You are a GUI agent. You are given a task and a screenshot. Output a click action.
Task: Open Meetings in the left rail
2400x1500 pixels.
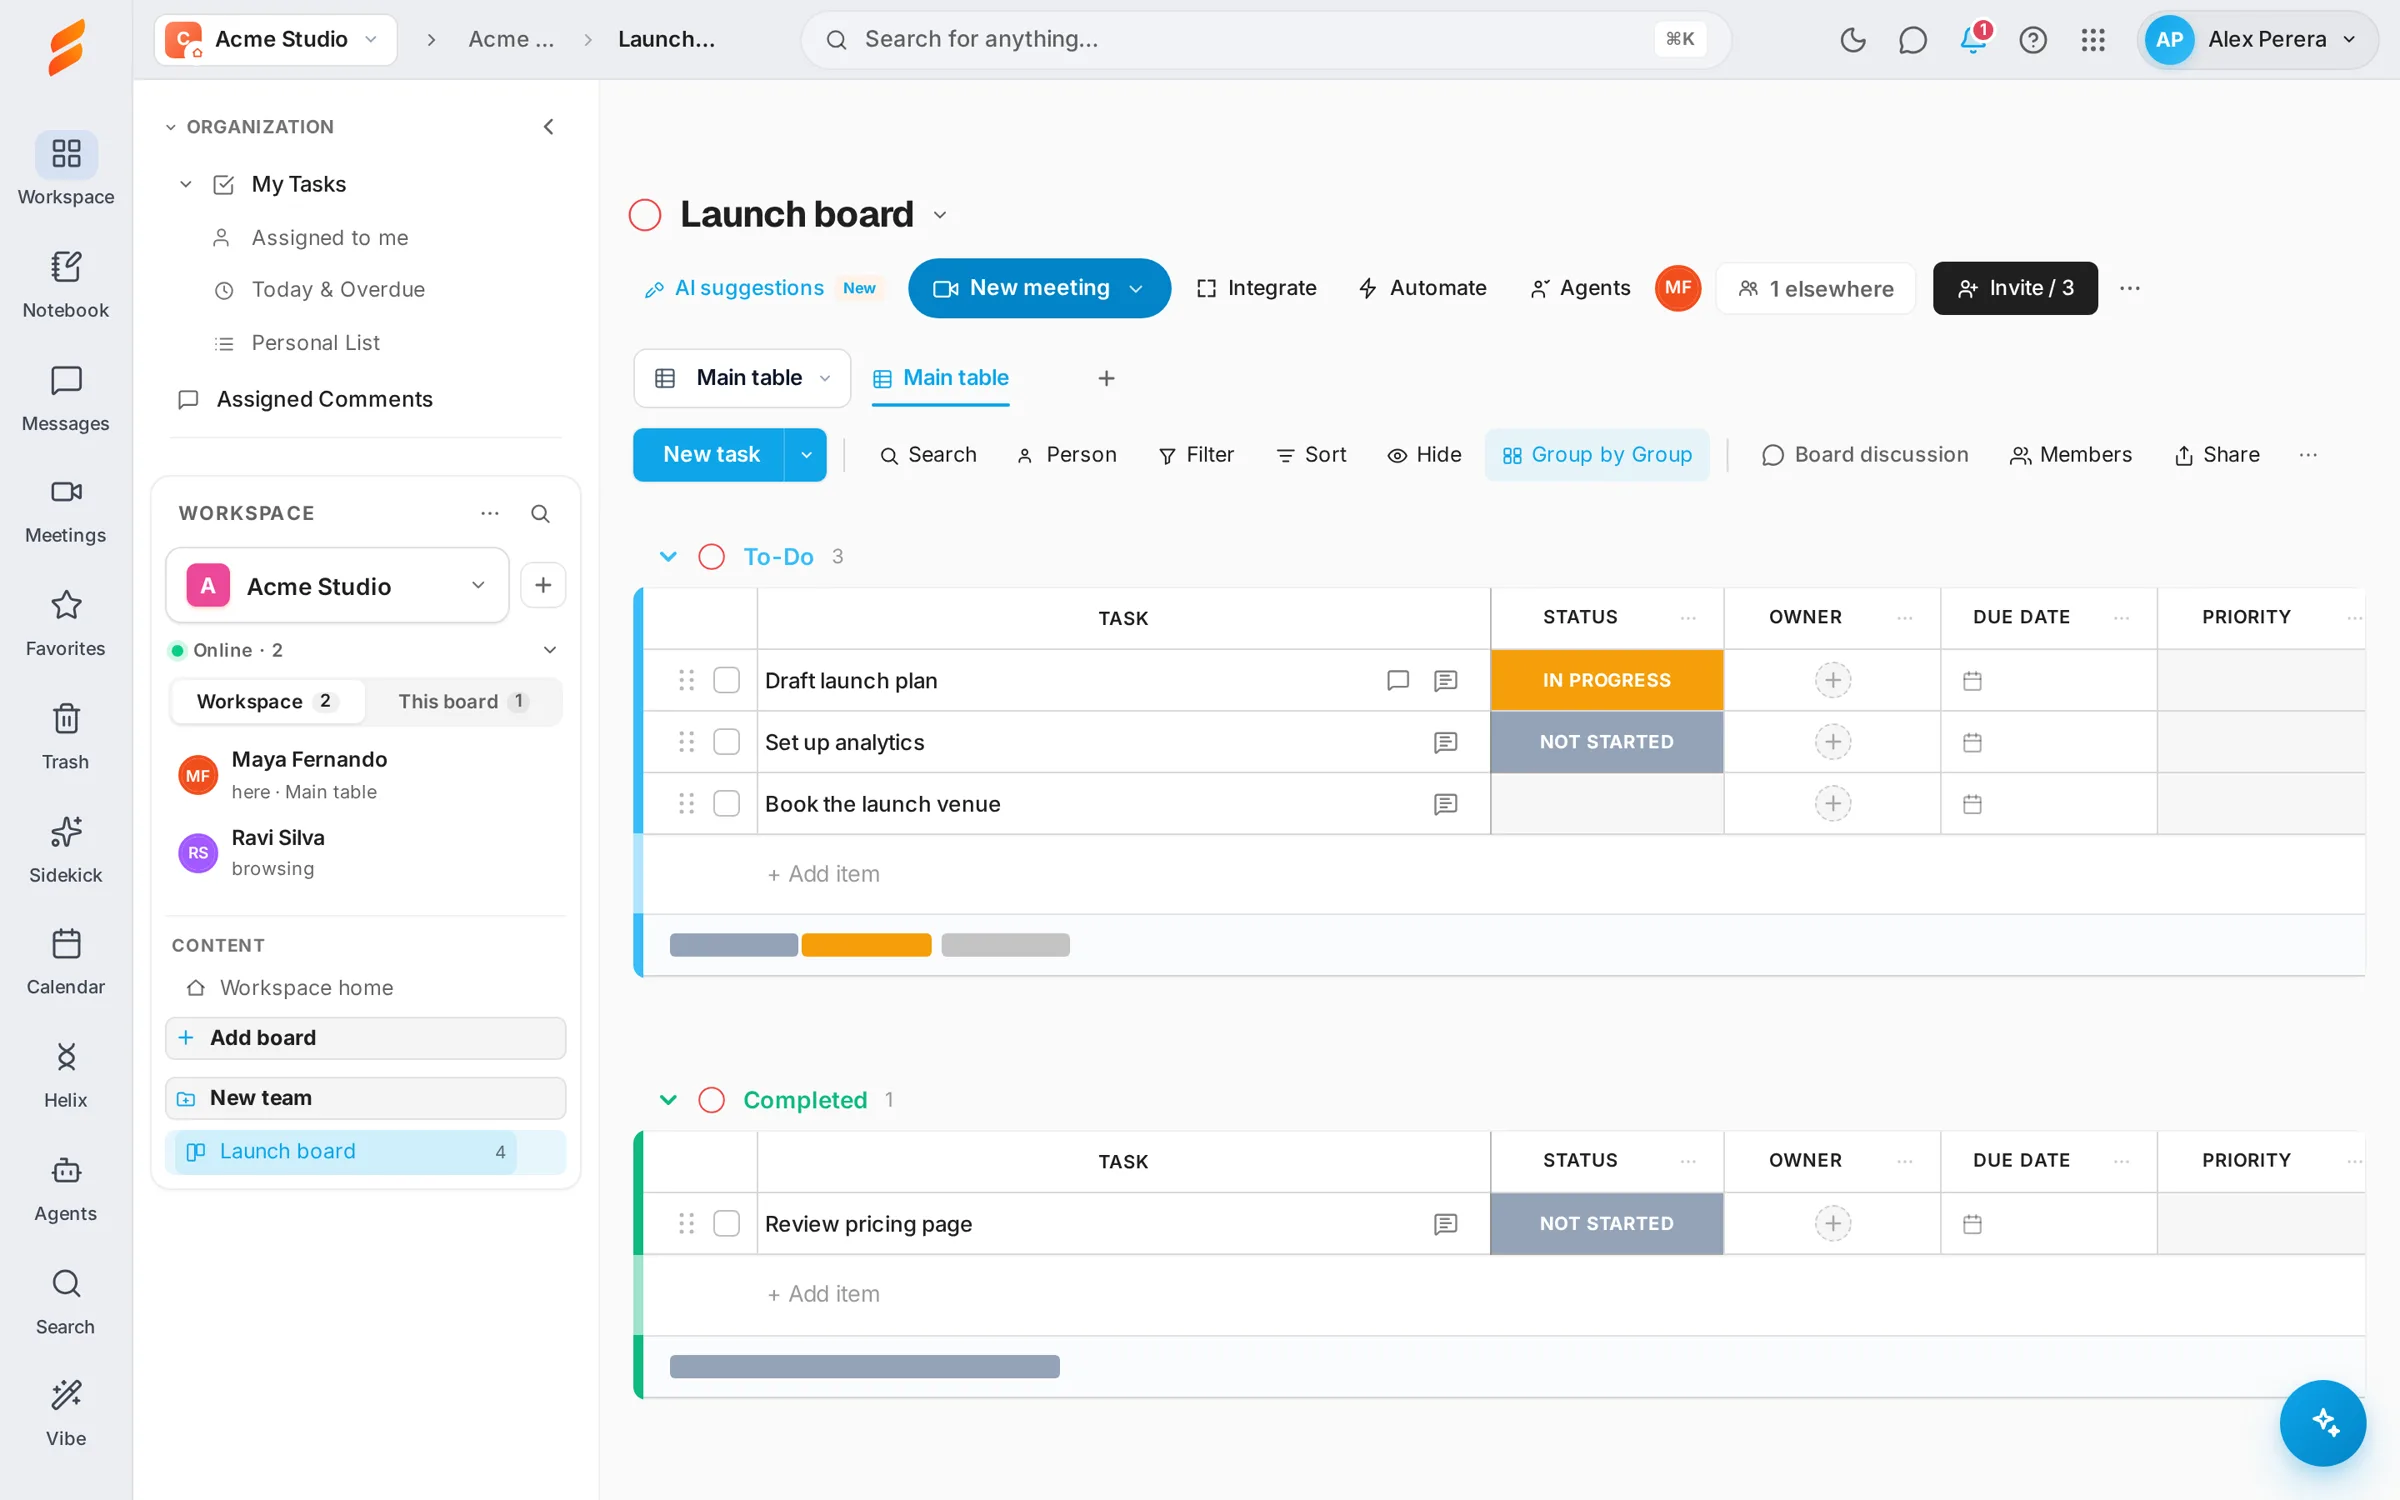coord(66,510)
